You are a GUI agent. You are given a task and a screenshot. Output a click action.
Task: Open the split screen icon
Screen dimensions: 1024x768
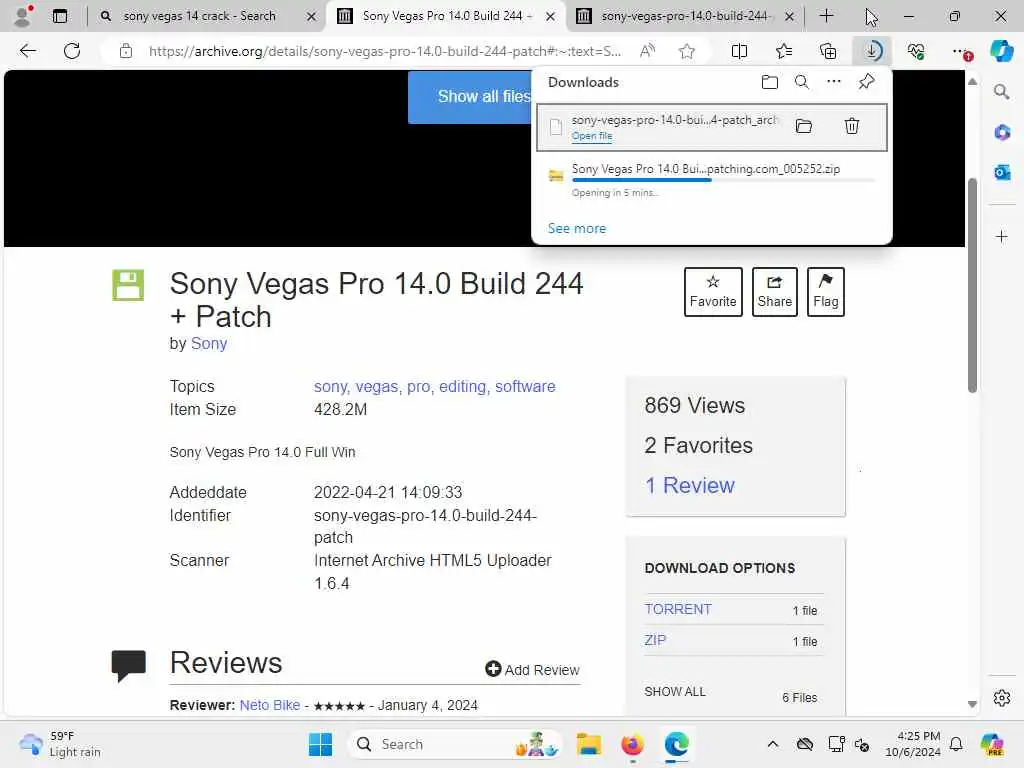[739, 51]
